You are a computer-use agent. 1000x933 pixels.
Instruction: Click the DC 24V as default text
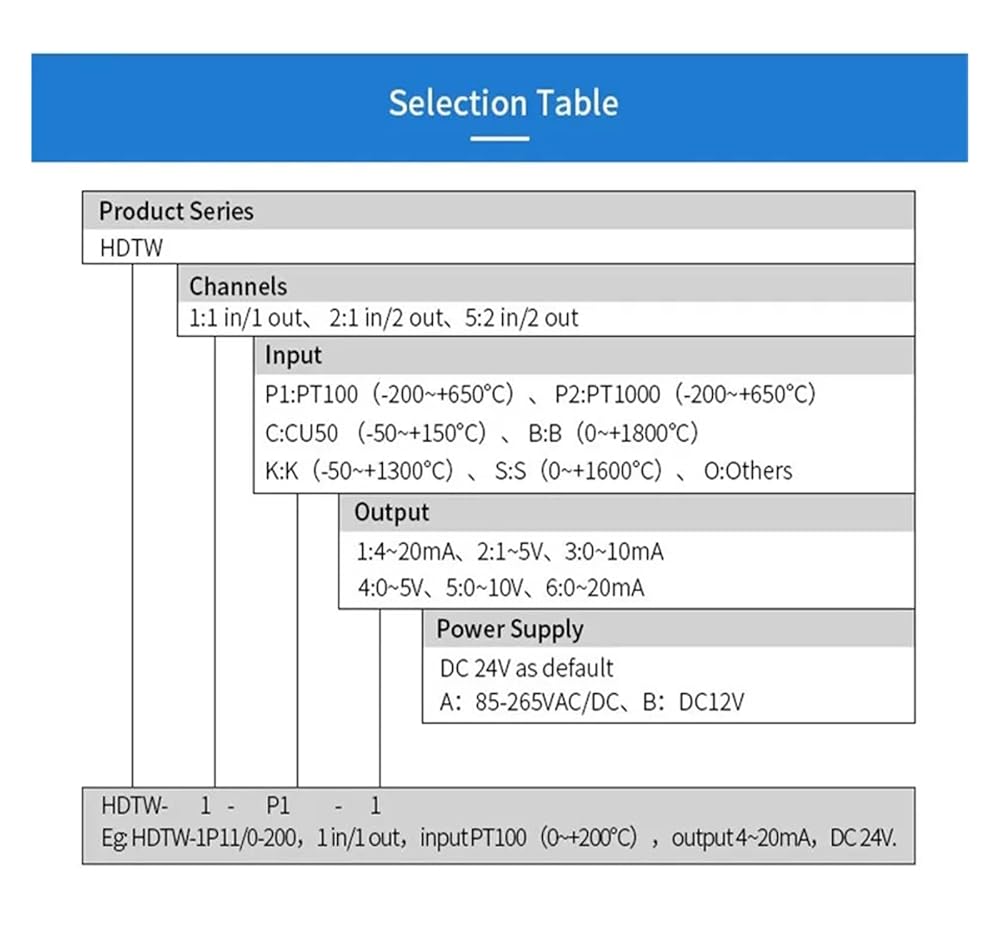point(526,668)
